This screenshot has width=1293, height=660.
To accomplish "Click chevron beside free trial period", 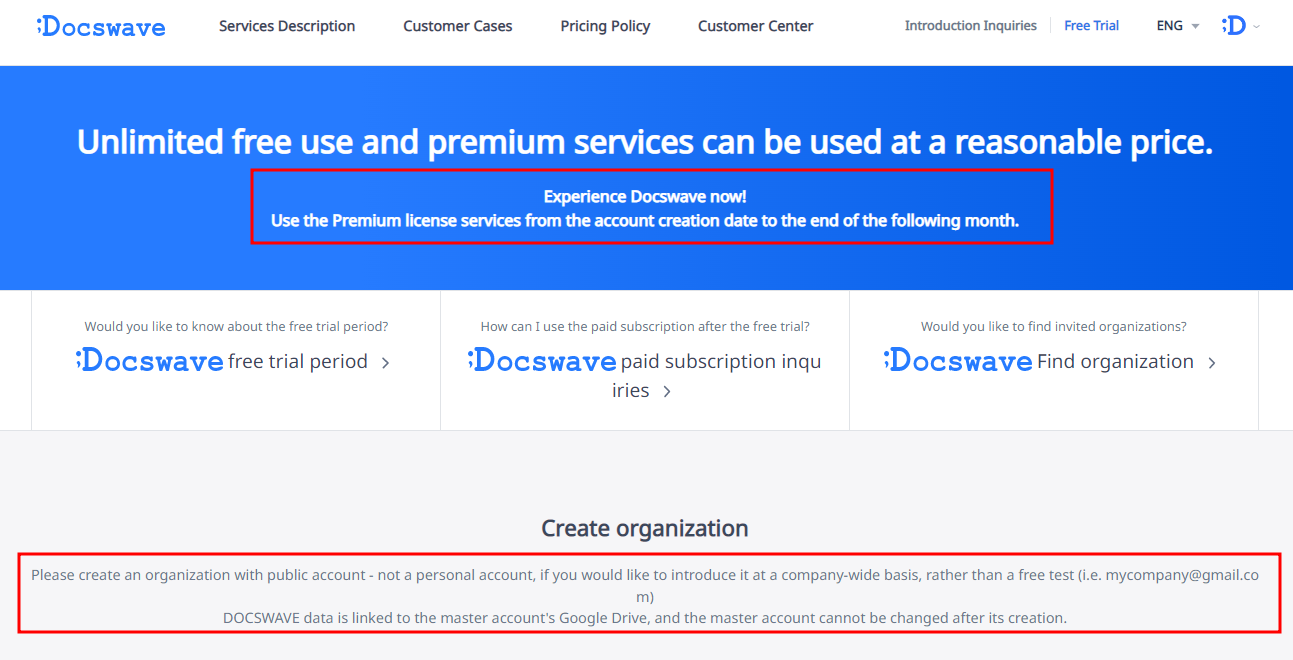I will [x=386, y=363].
